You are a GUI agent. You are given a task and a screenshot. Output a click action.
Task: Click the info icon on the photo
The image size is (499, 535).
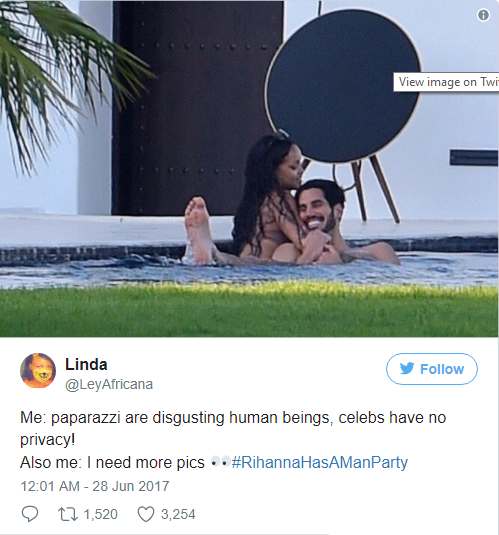[483, 15]
